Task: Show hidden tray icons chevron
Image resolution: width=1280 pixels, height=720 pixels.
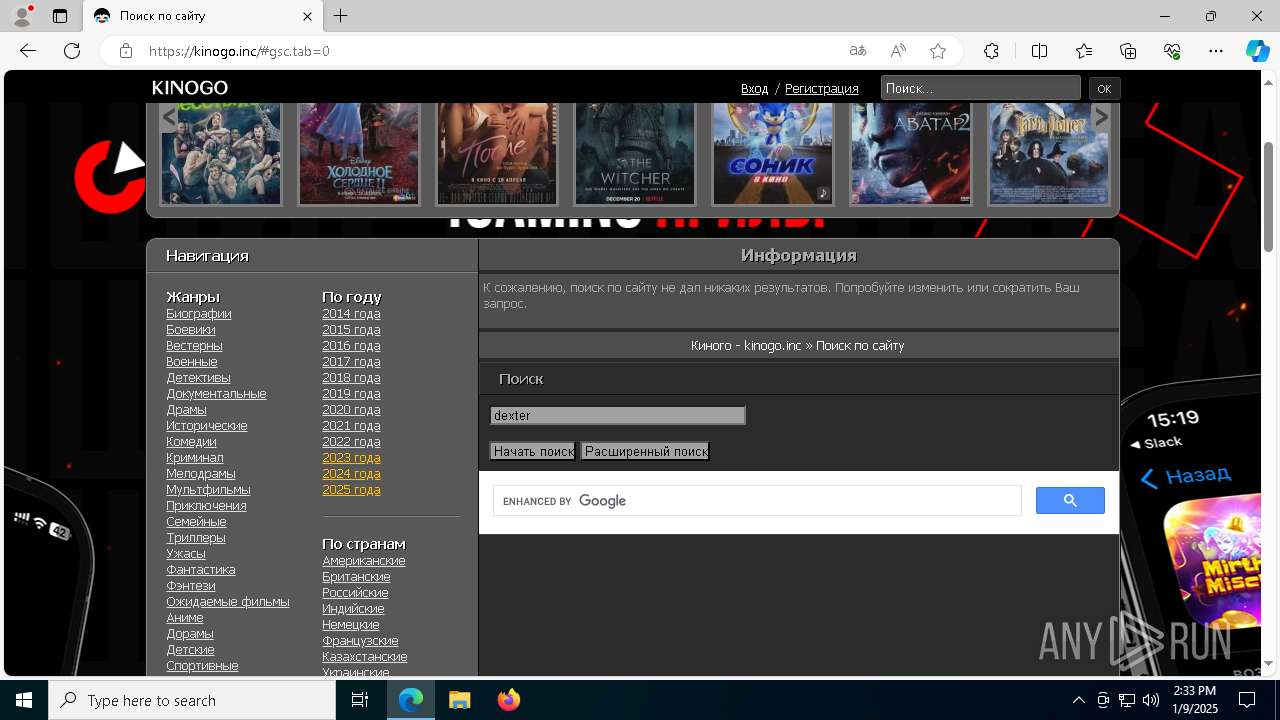Action: pyautogui.click(x=1078, y=700)
